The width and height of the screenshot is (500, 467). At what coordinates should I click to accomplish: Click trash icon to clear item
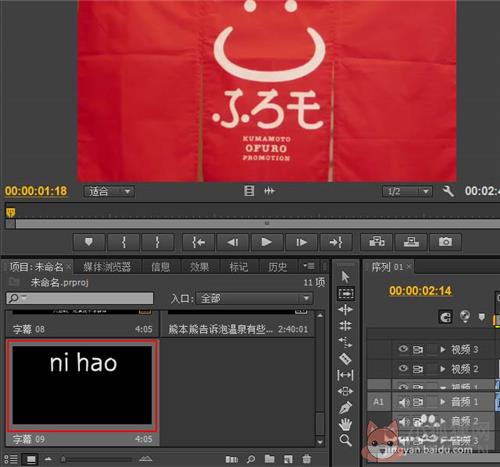(x=306, y=459)
